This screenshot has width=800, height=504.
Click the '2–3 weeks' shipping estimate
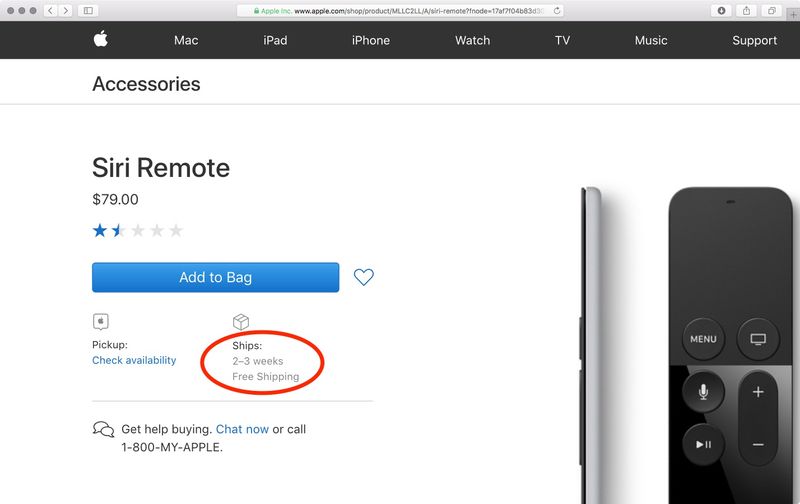point(258,361)
